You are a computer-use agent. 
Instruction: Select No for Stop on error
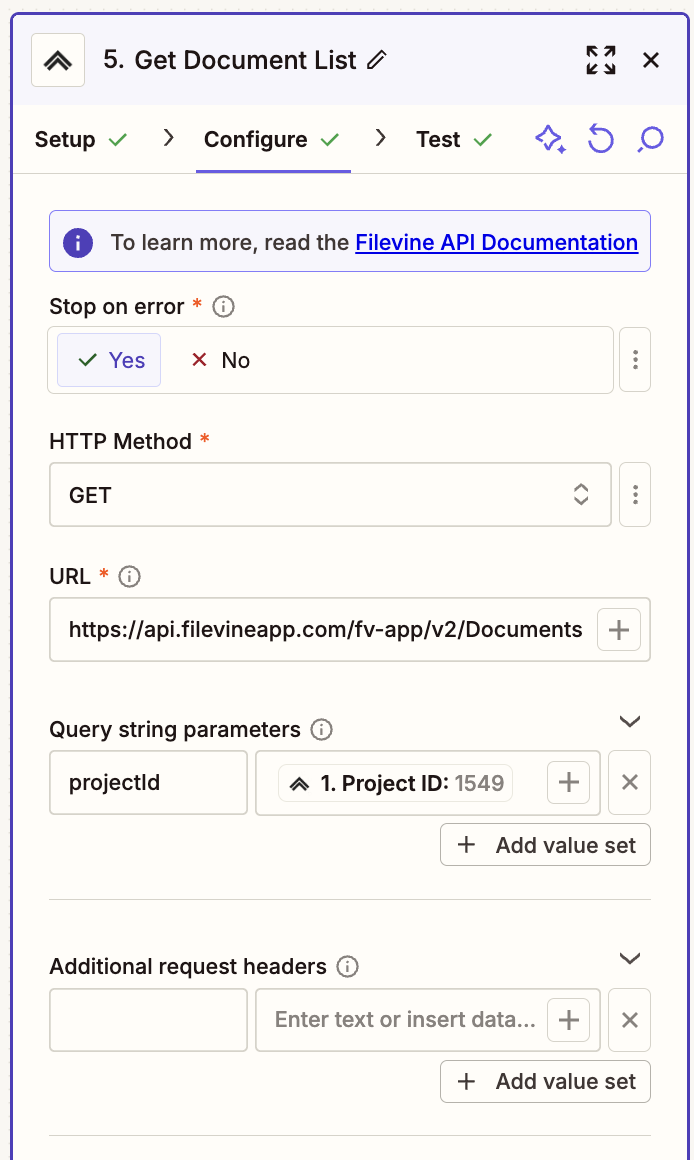coord(219,361)
